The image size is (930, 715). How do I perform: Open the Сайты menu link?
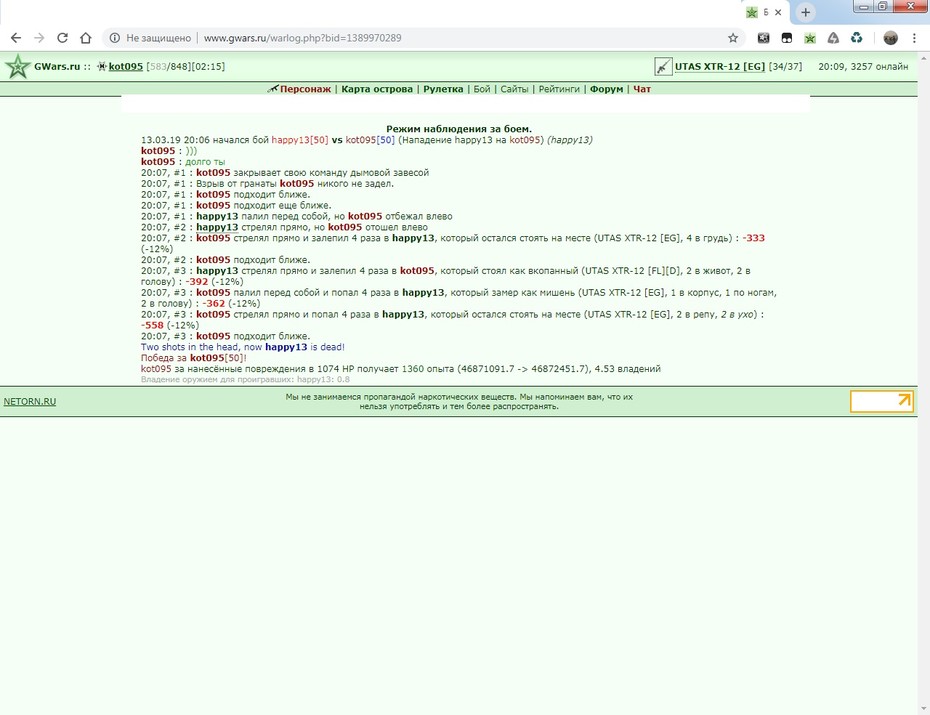514,89
